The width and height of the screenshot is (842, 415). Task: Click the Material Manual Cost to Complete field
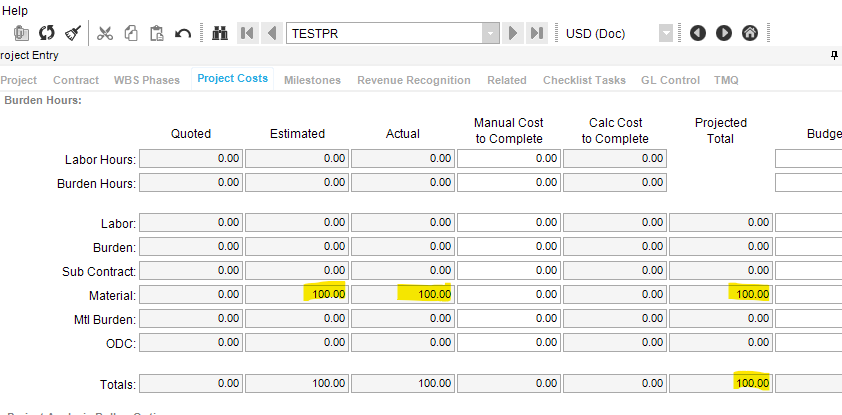point(509,294)
